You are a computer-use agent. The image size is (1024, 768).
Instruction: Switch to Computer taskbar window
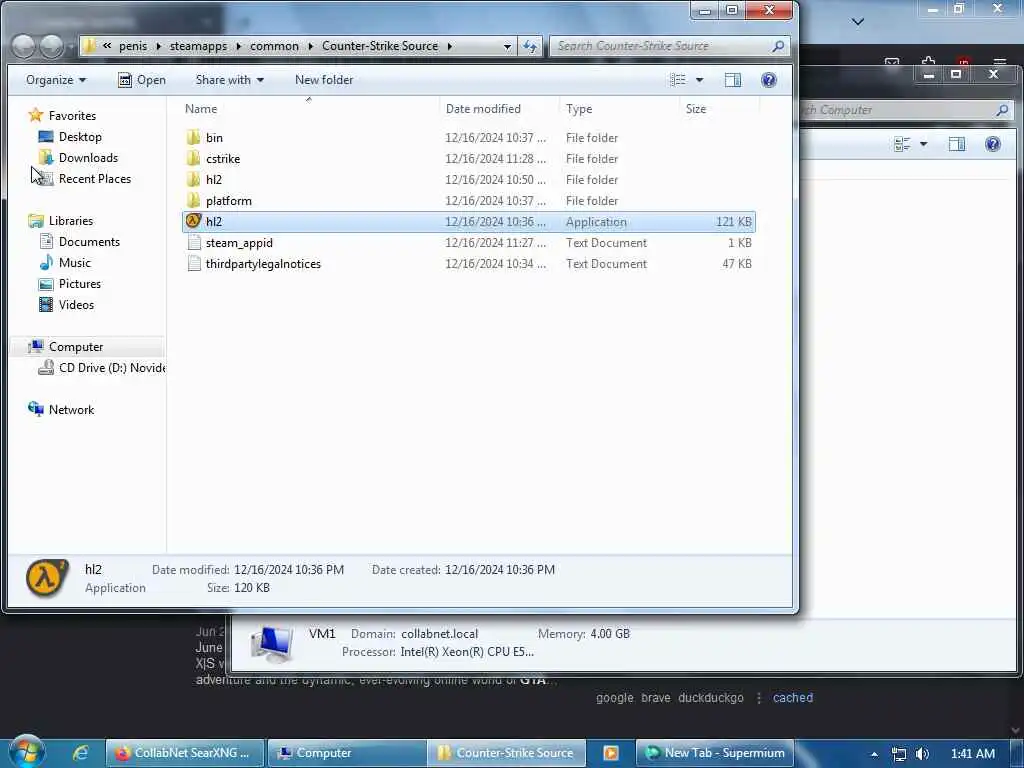point(347,753)
